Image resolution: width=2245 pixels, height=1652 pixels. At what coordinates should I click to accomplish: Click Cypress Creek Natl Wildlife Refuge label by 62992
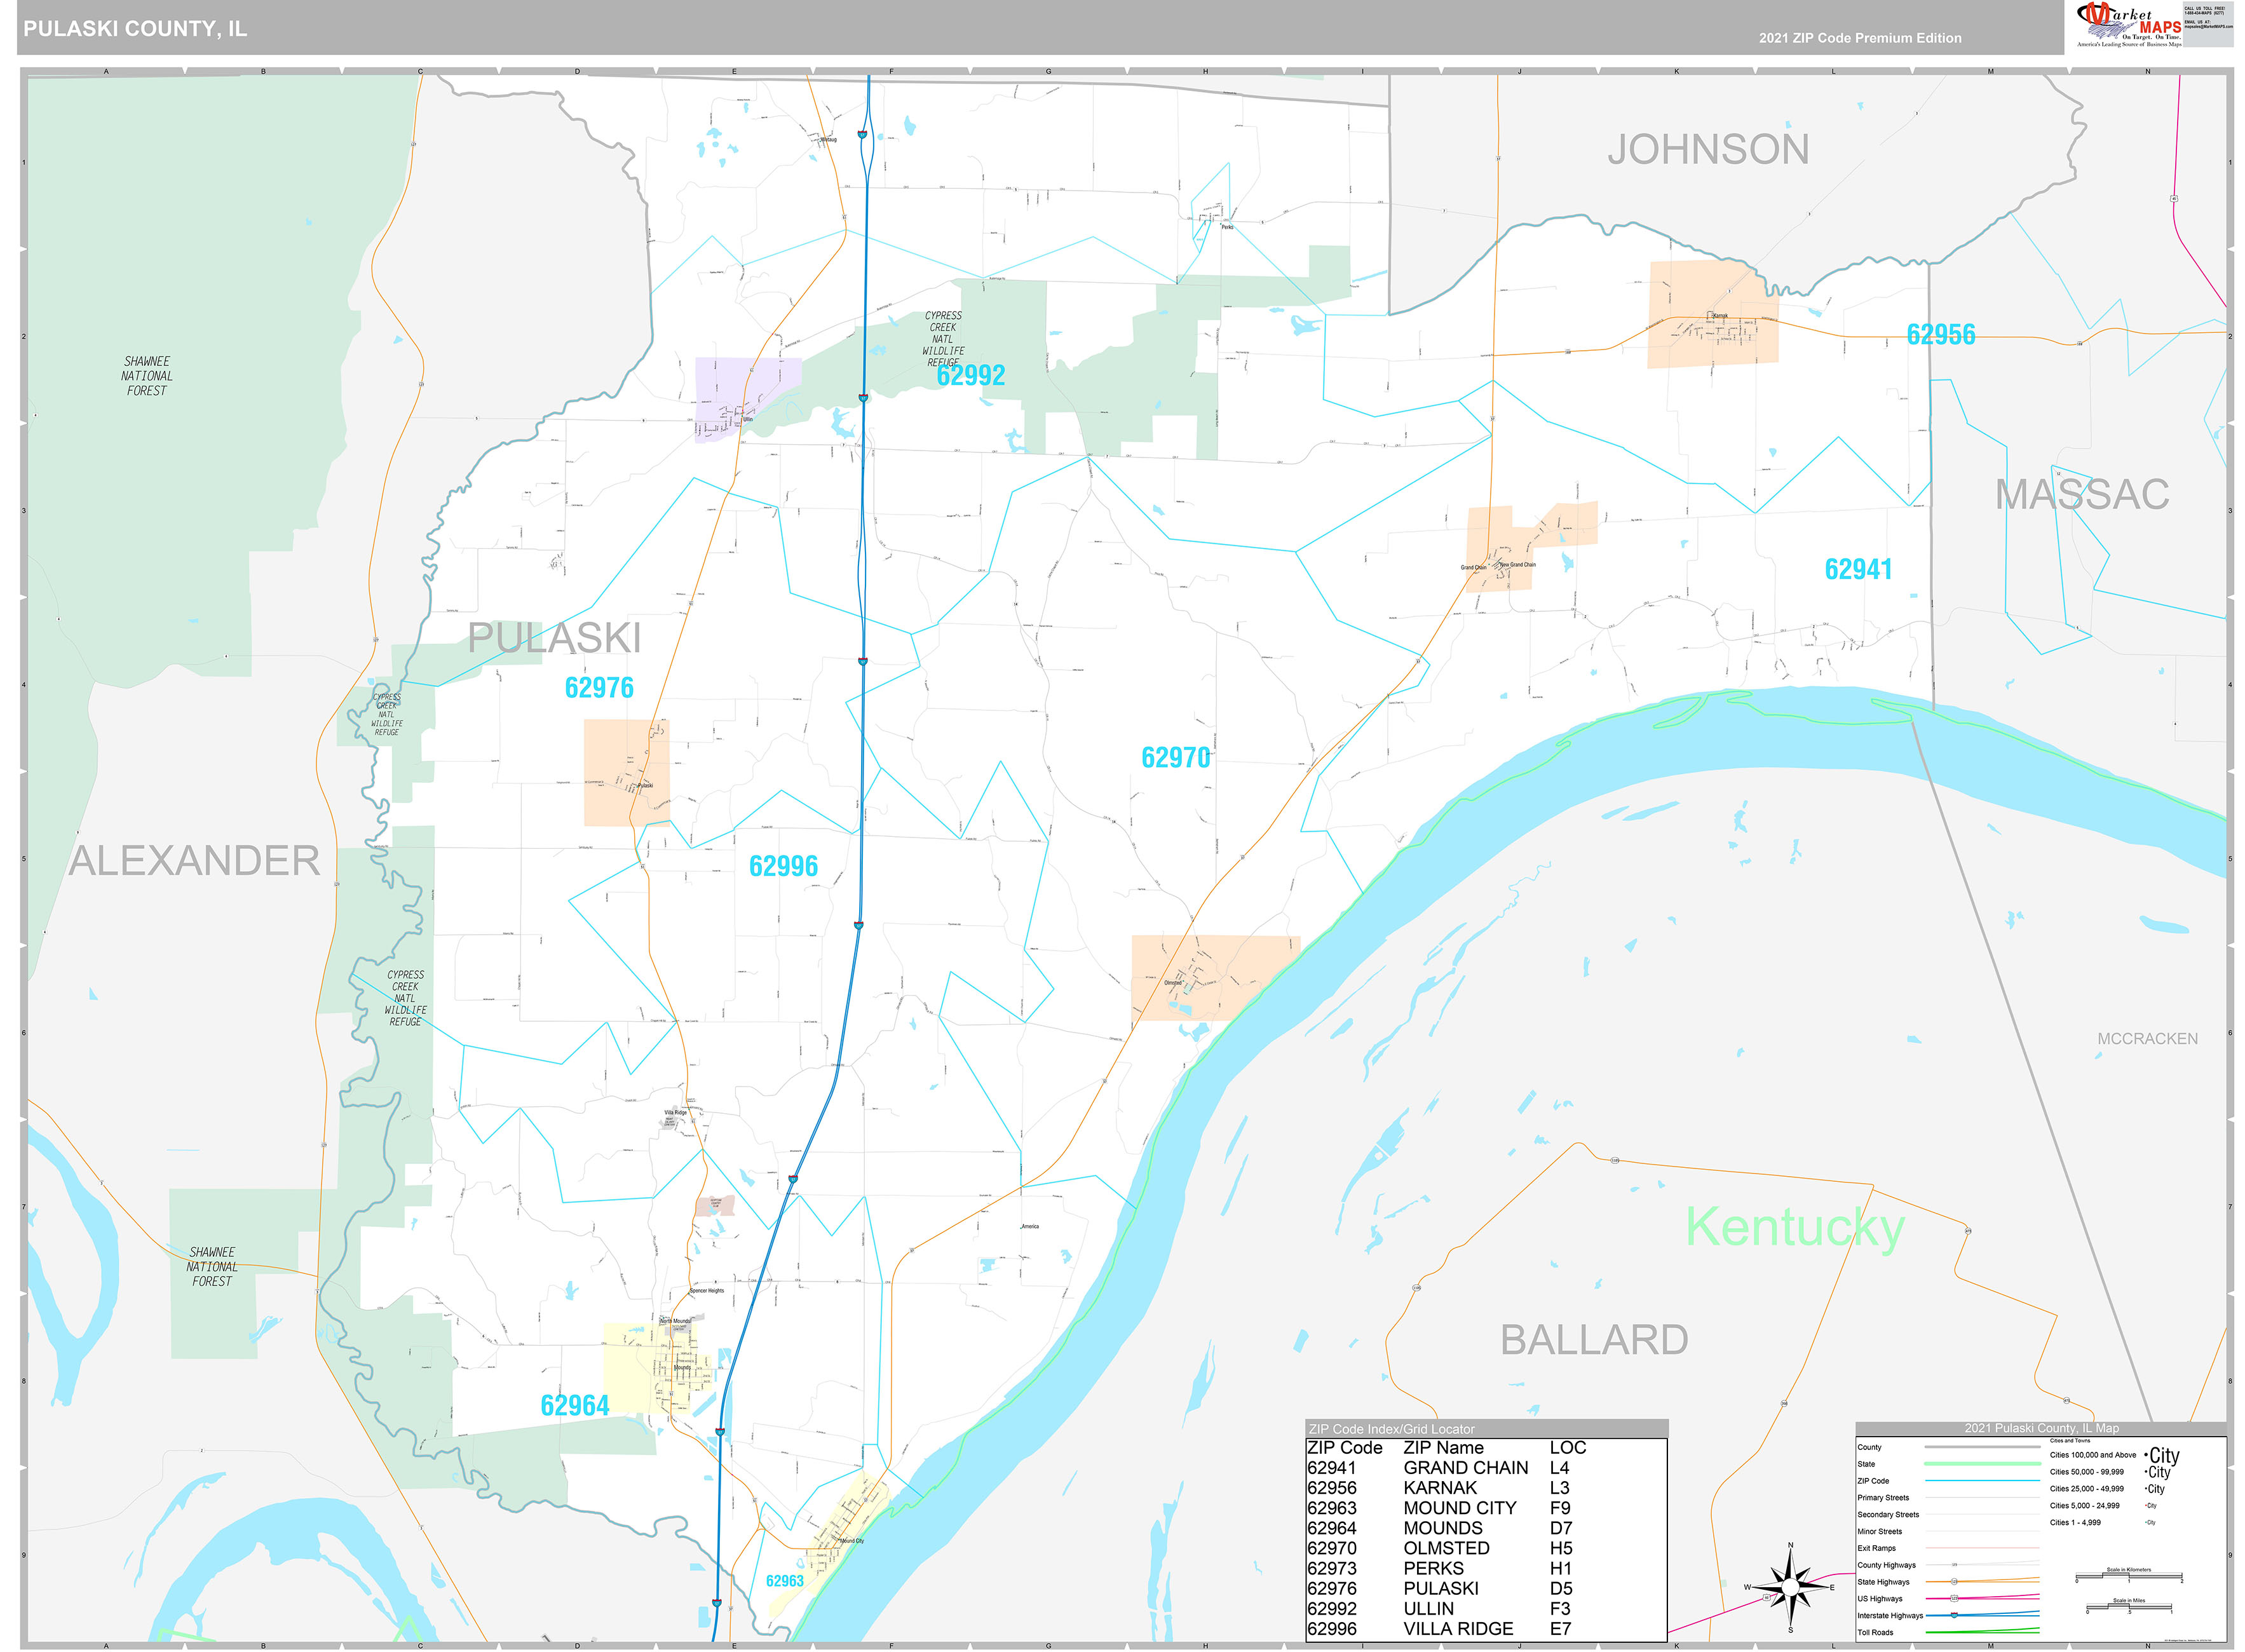click(943, 339)
